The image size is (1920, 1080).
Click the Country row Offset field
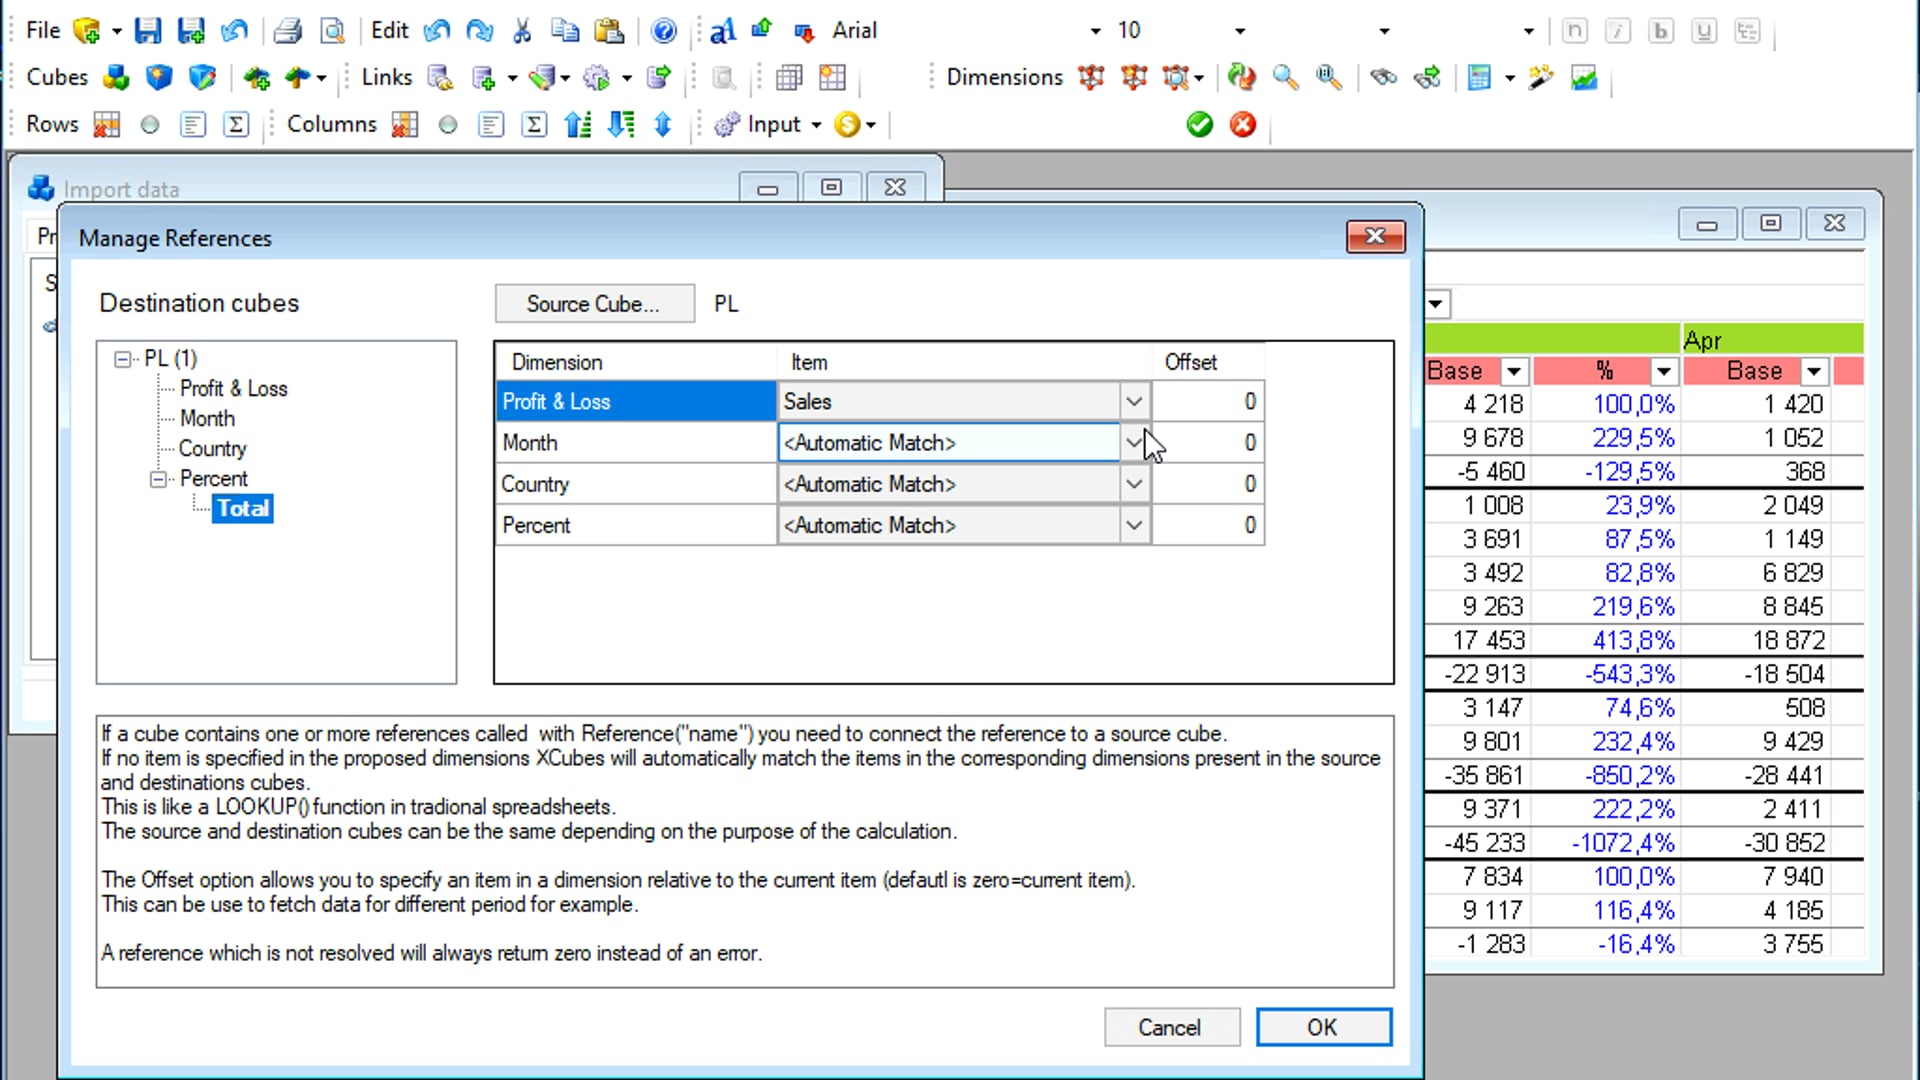1208,484
